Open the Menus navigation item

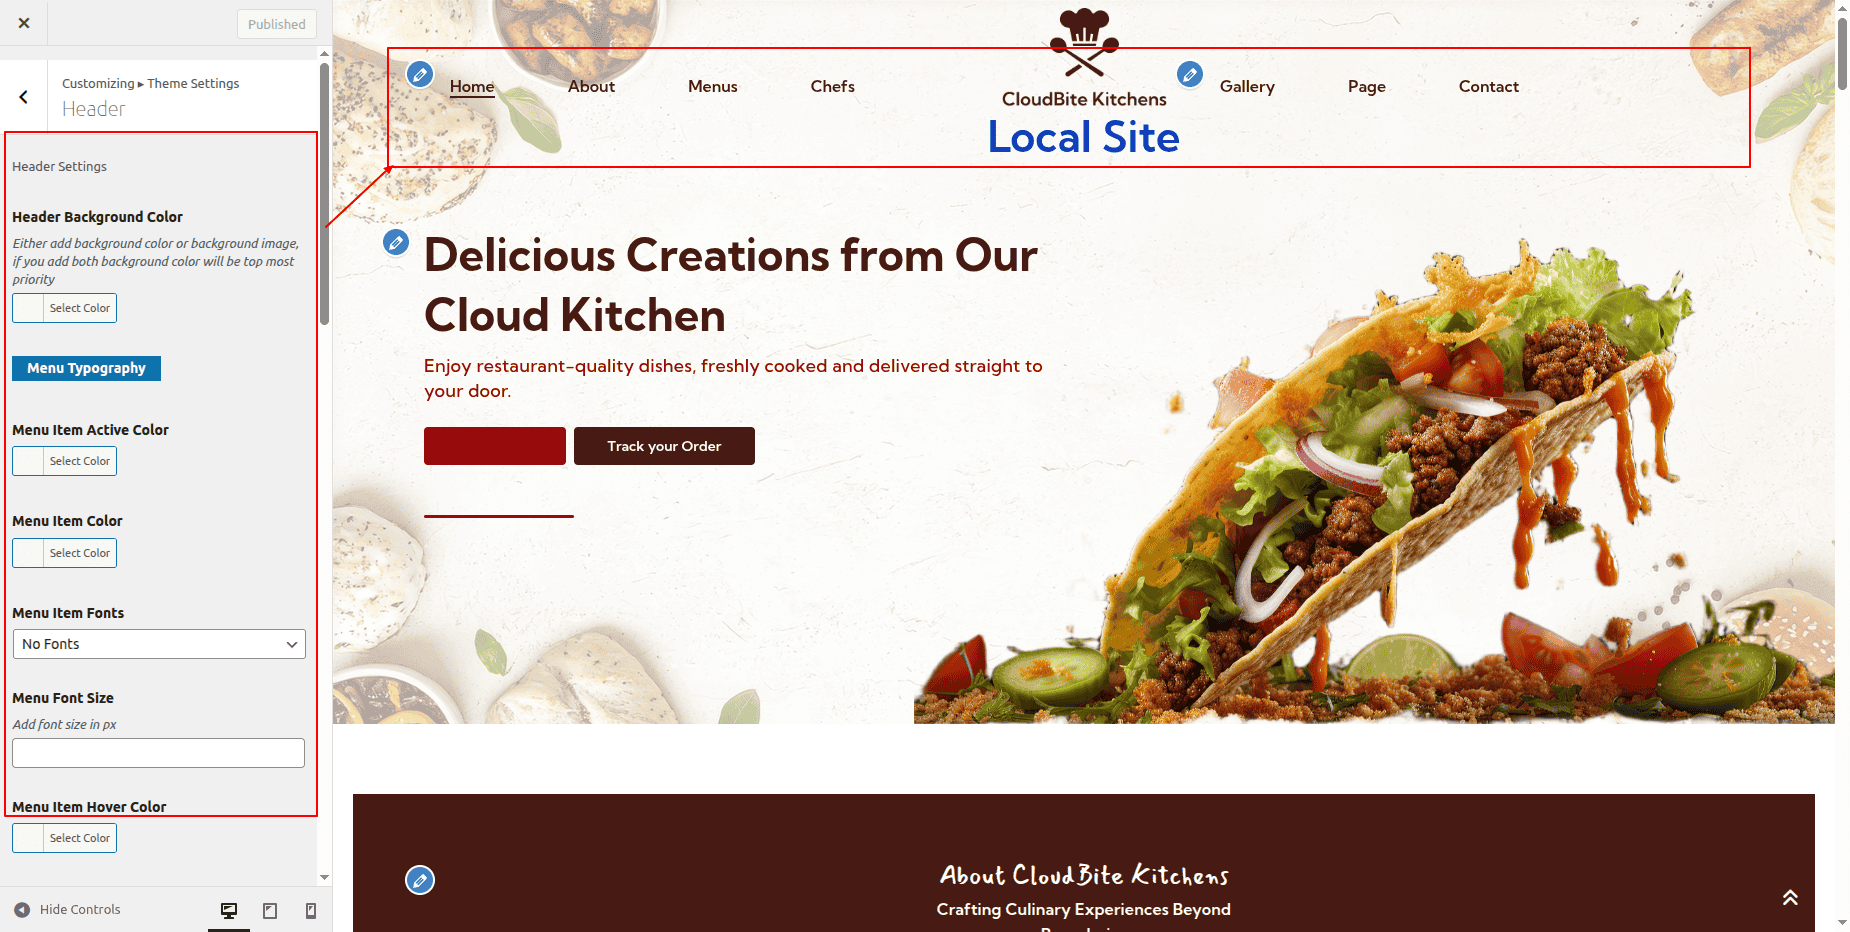click(x=712, y=87)
